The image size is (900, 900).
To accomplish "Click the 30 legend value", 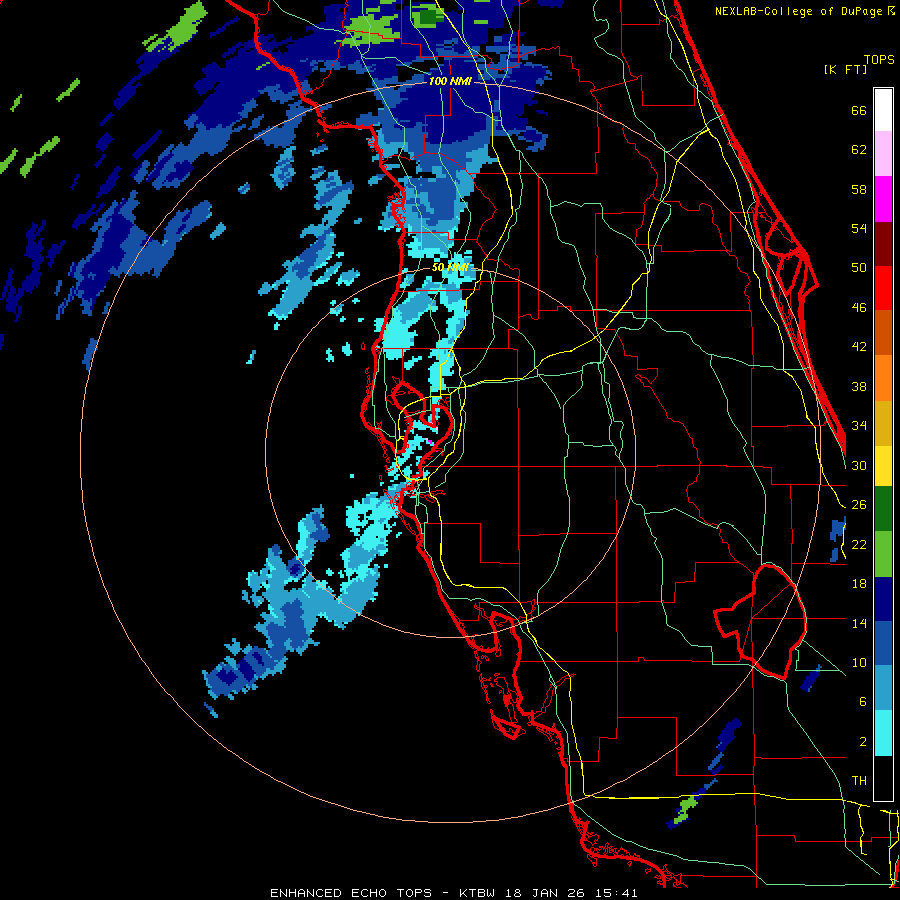I will coord(859,465).
